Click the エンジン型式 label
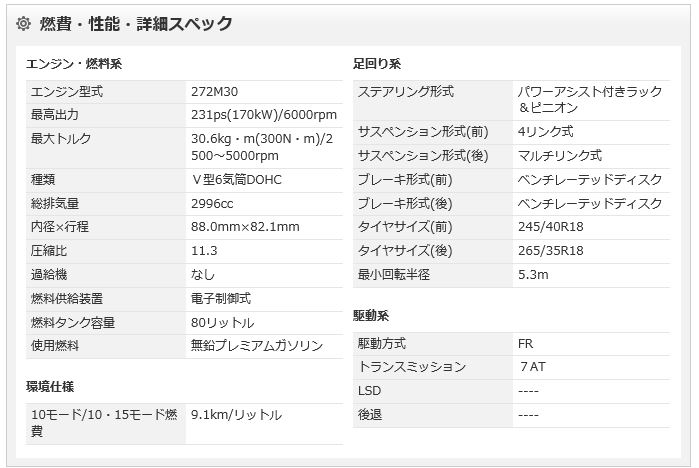The image size is (699, 468). tap(67, 92)
